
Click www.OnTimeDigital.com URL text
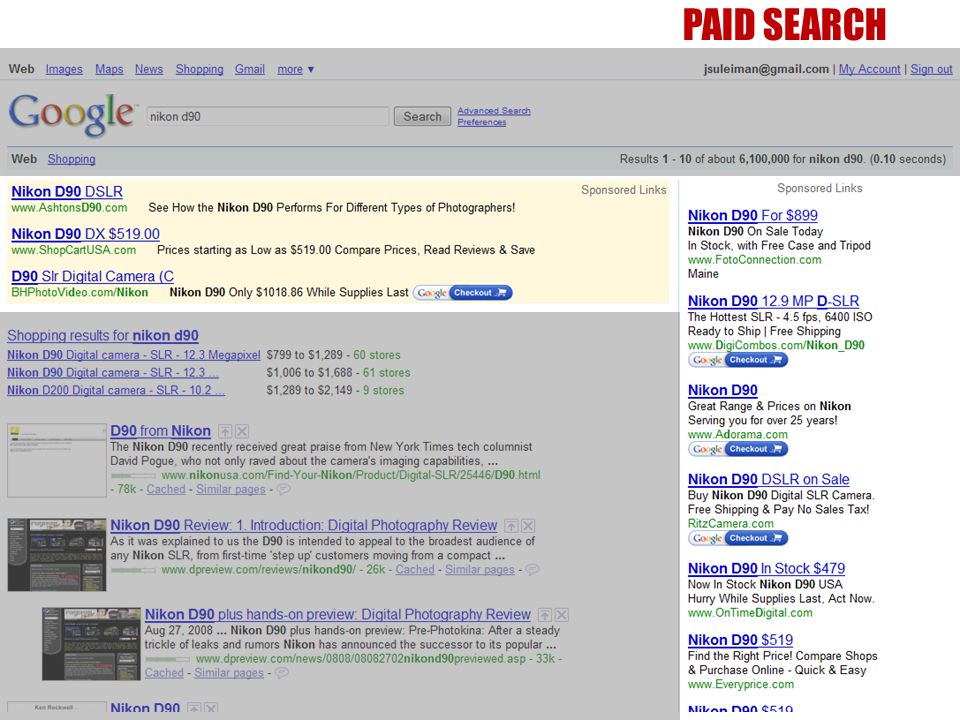click(x=750, y=613)
